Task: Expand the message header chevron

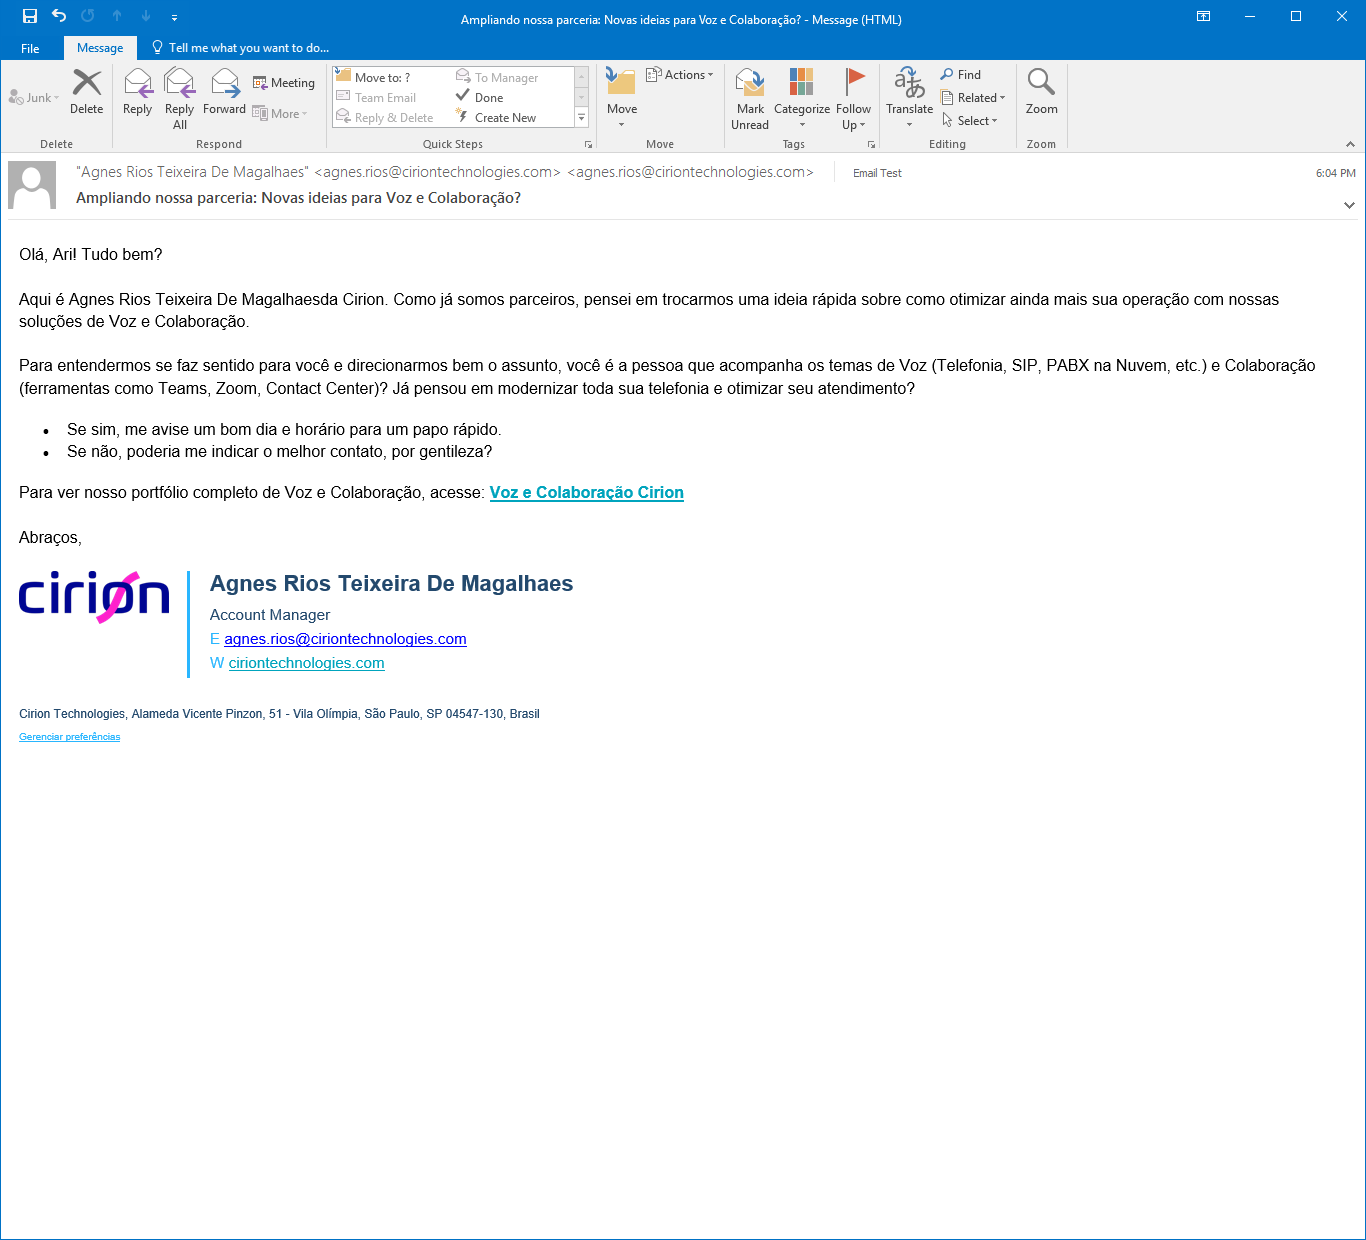Action: (x=1349, y=205)
